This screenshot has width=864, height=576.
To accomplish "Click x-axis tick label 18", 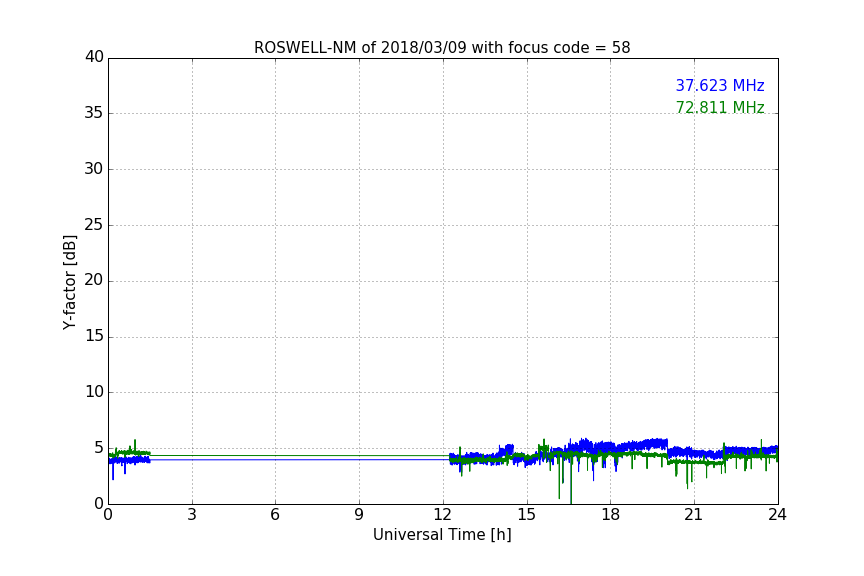I will [610, 515].
